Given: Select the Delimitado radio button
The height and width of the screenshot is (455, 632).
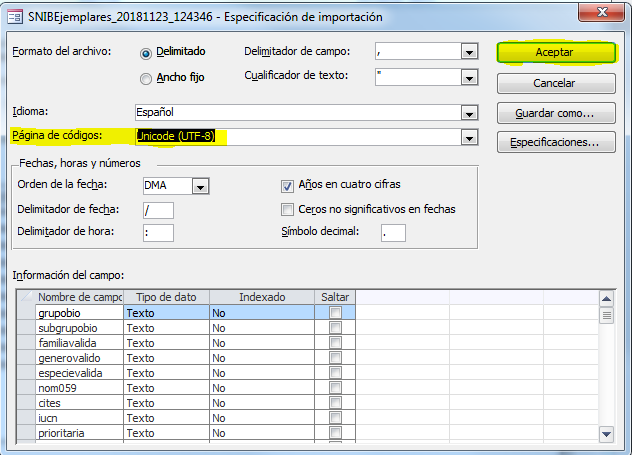Looking at the screenshot, I should tap(147, 53).
